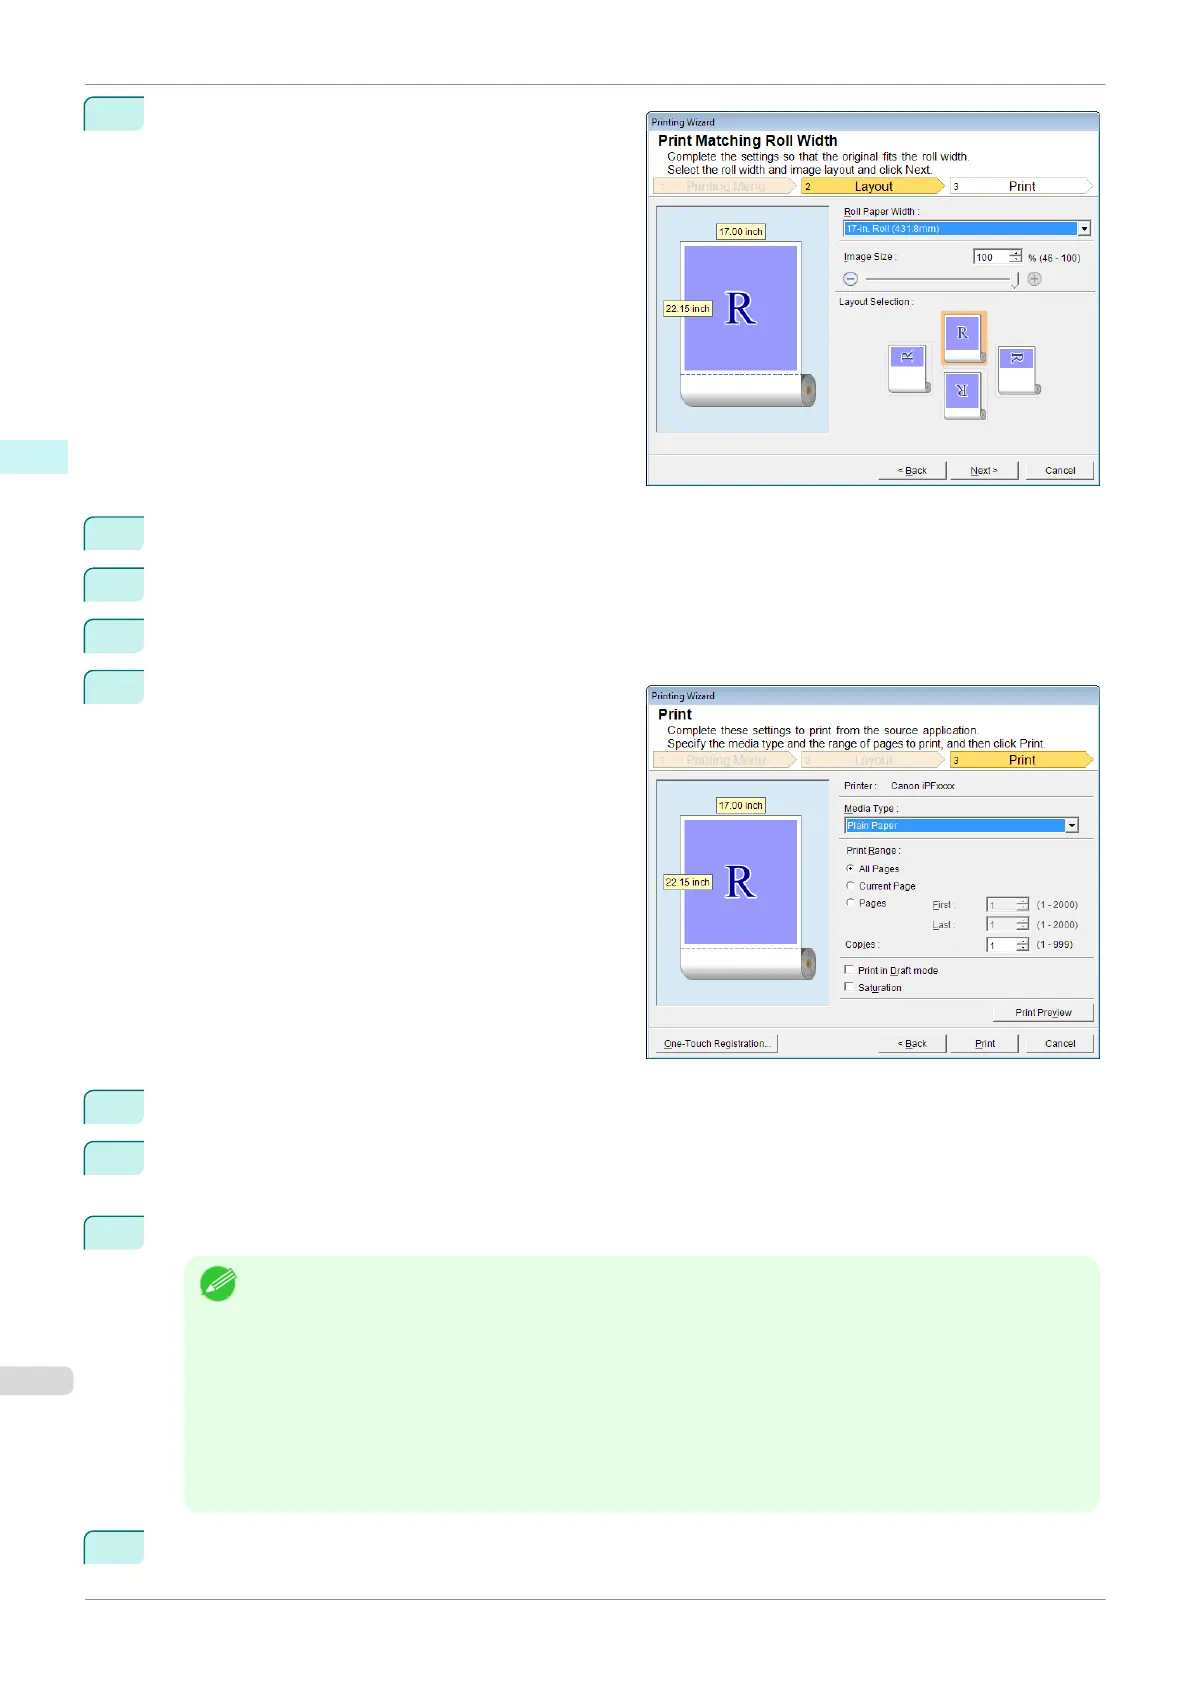1191x1684 pixels.
Task: Click the Copies number field
Action: [x=1000, y=945]
